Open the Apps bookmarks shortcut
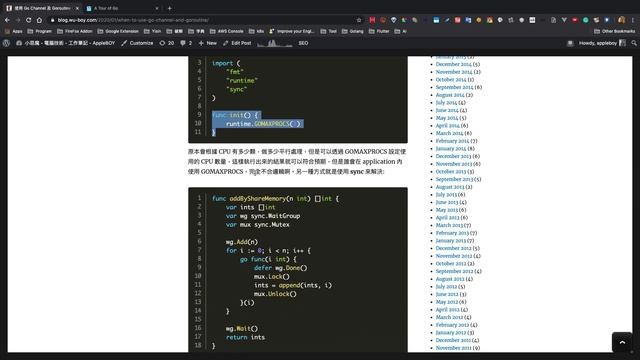This screenshot has height=360, width=640. coord(14,31)
